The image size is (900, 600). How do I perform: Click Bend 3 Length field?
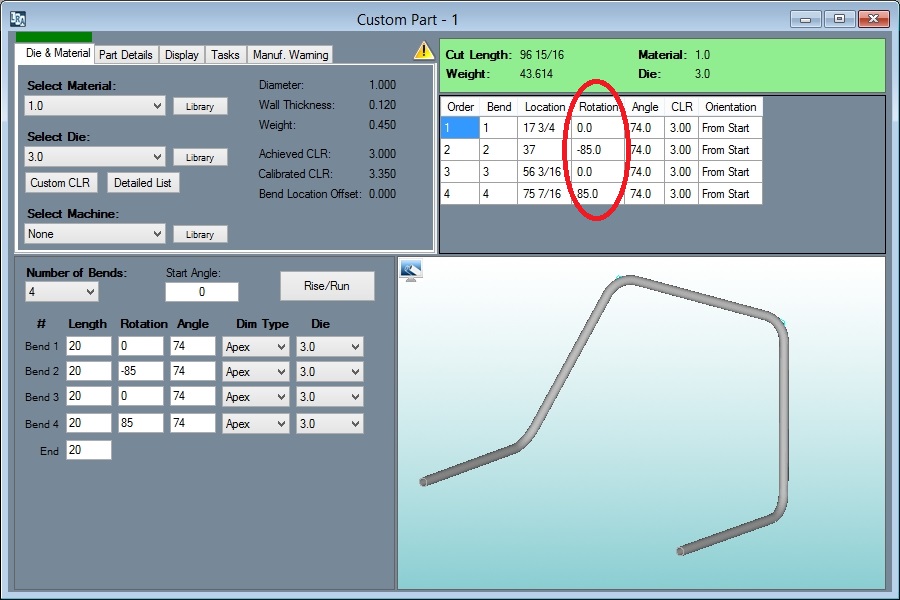coord(89,396)
